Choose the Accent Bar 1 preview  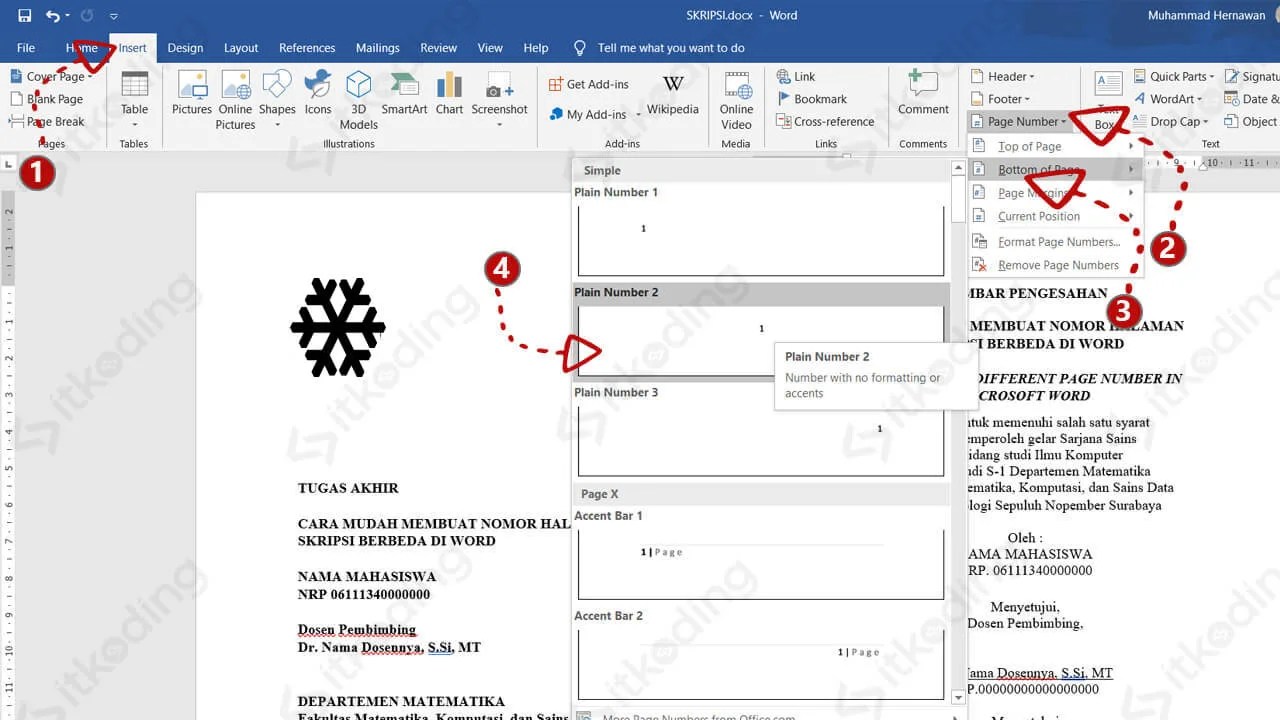coord(761,563)
